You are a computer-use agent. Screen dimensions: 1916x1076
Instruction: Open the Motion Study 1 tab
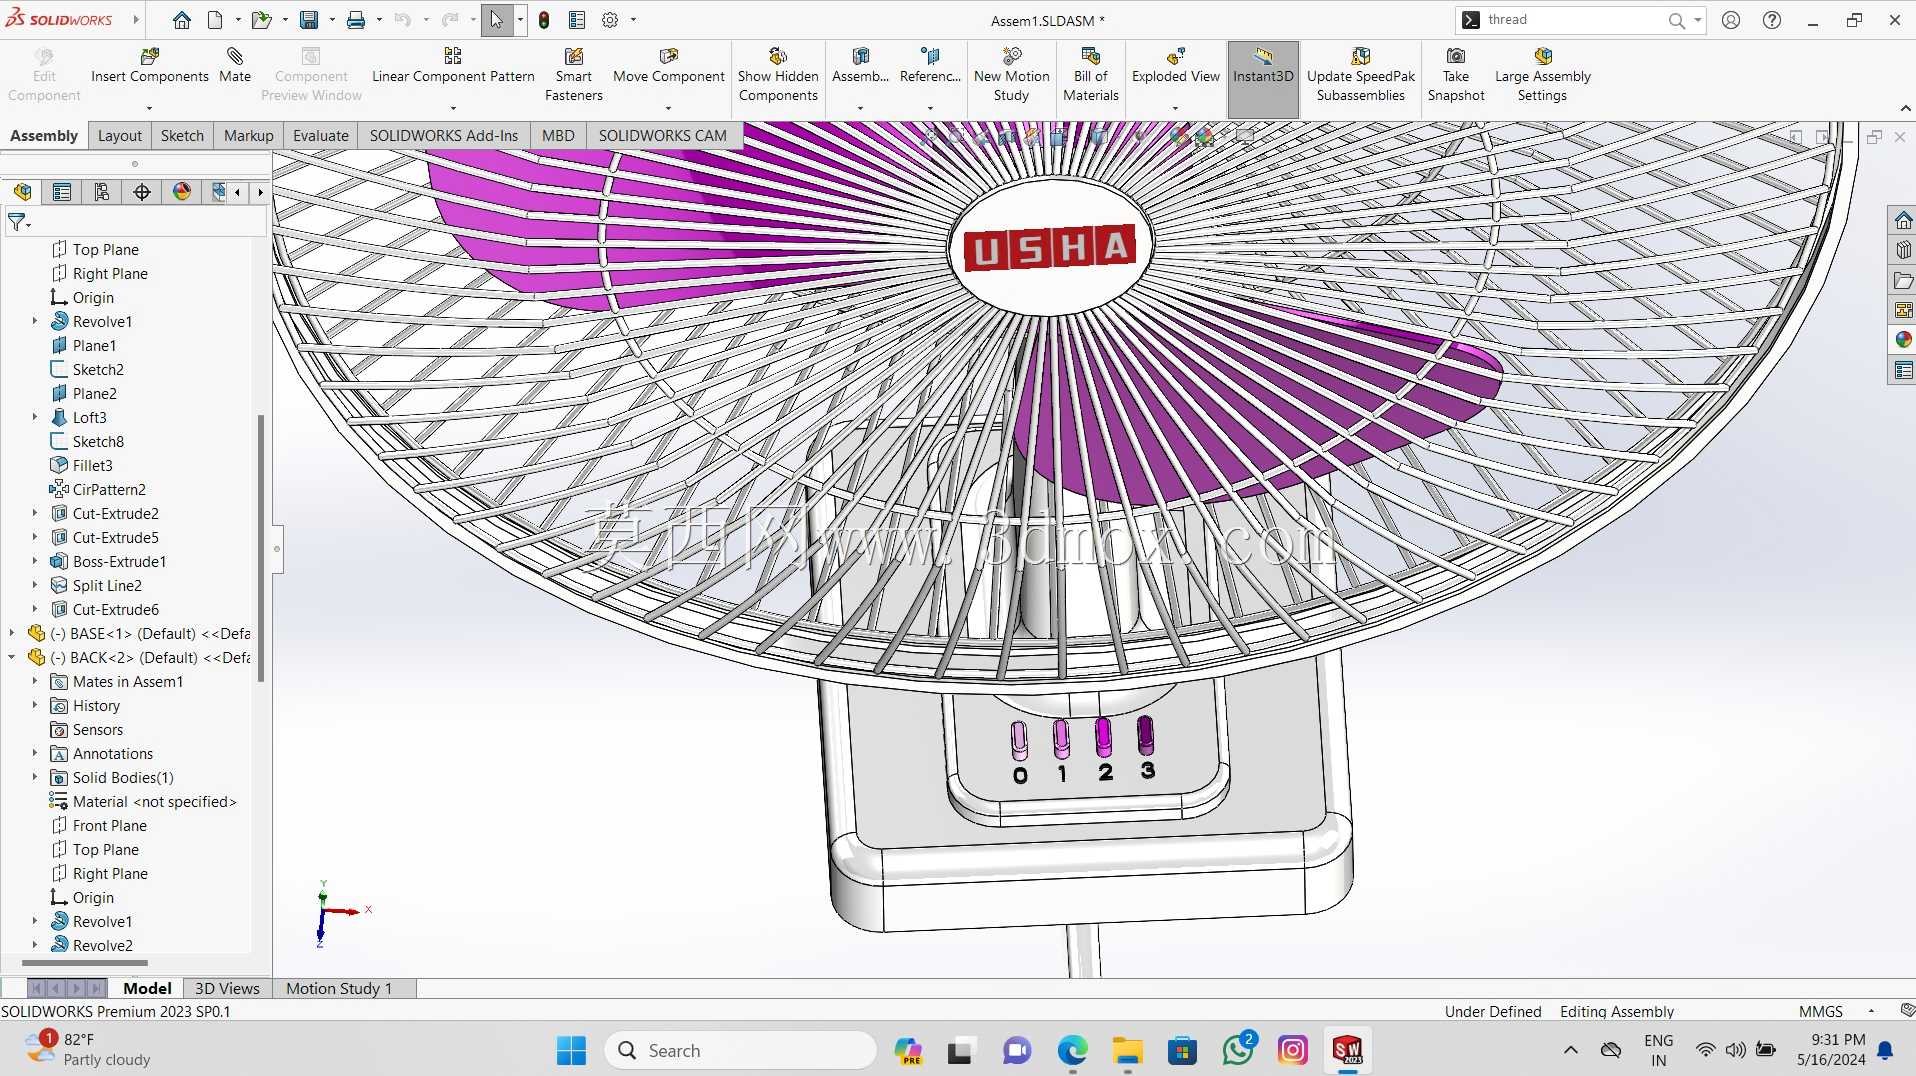tap(339, 988)
